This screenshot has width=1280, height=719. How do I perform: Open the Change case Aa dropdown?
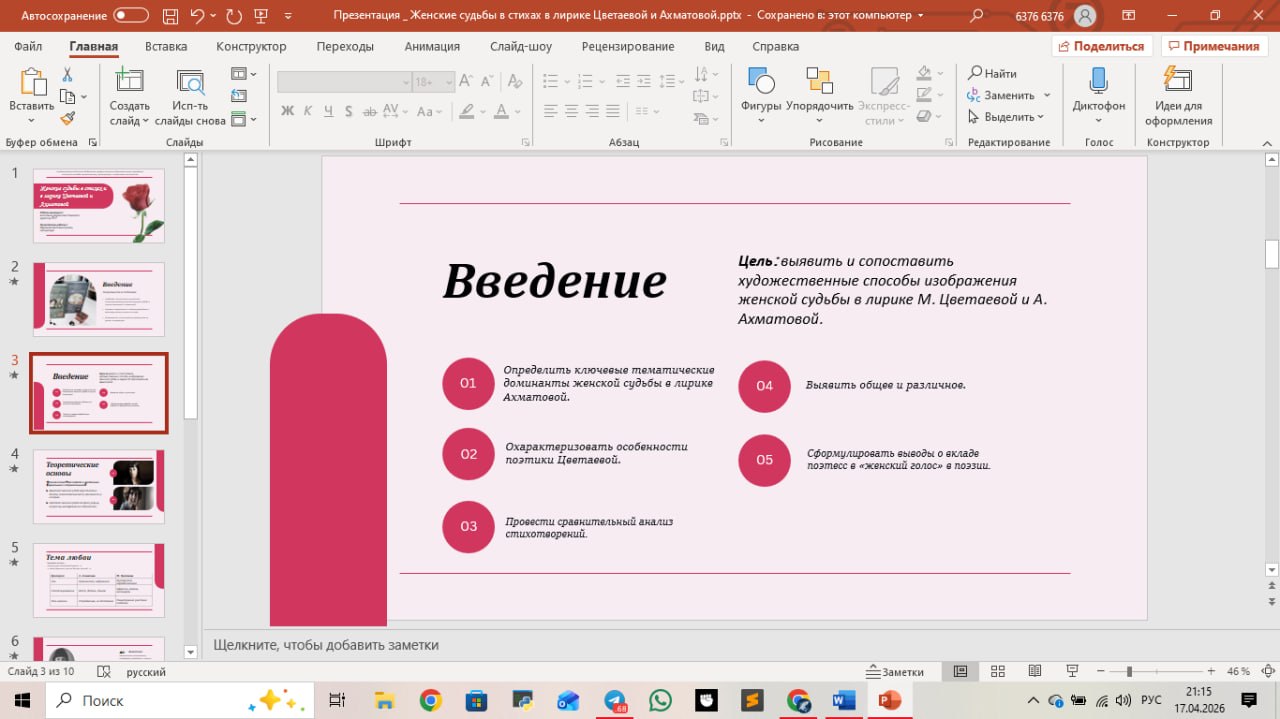[431, 111]
